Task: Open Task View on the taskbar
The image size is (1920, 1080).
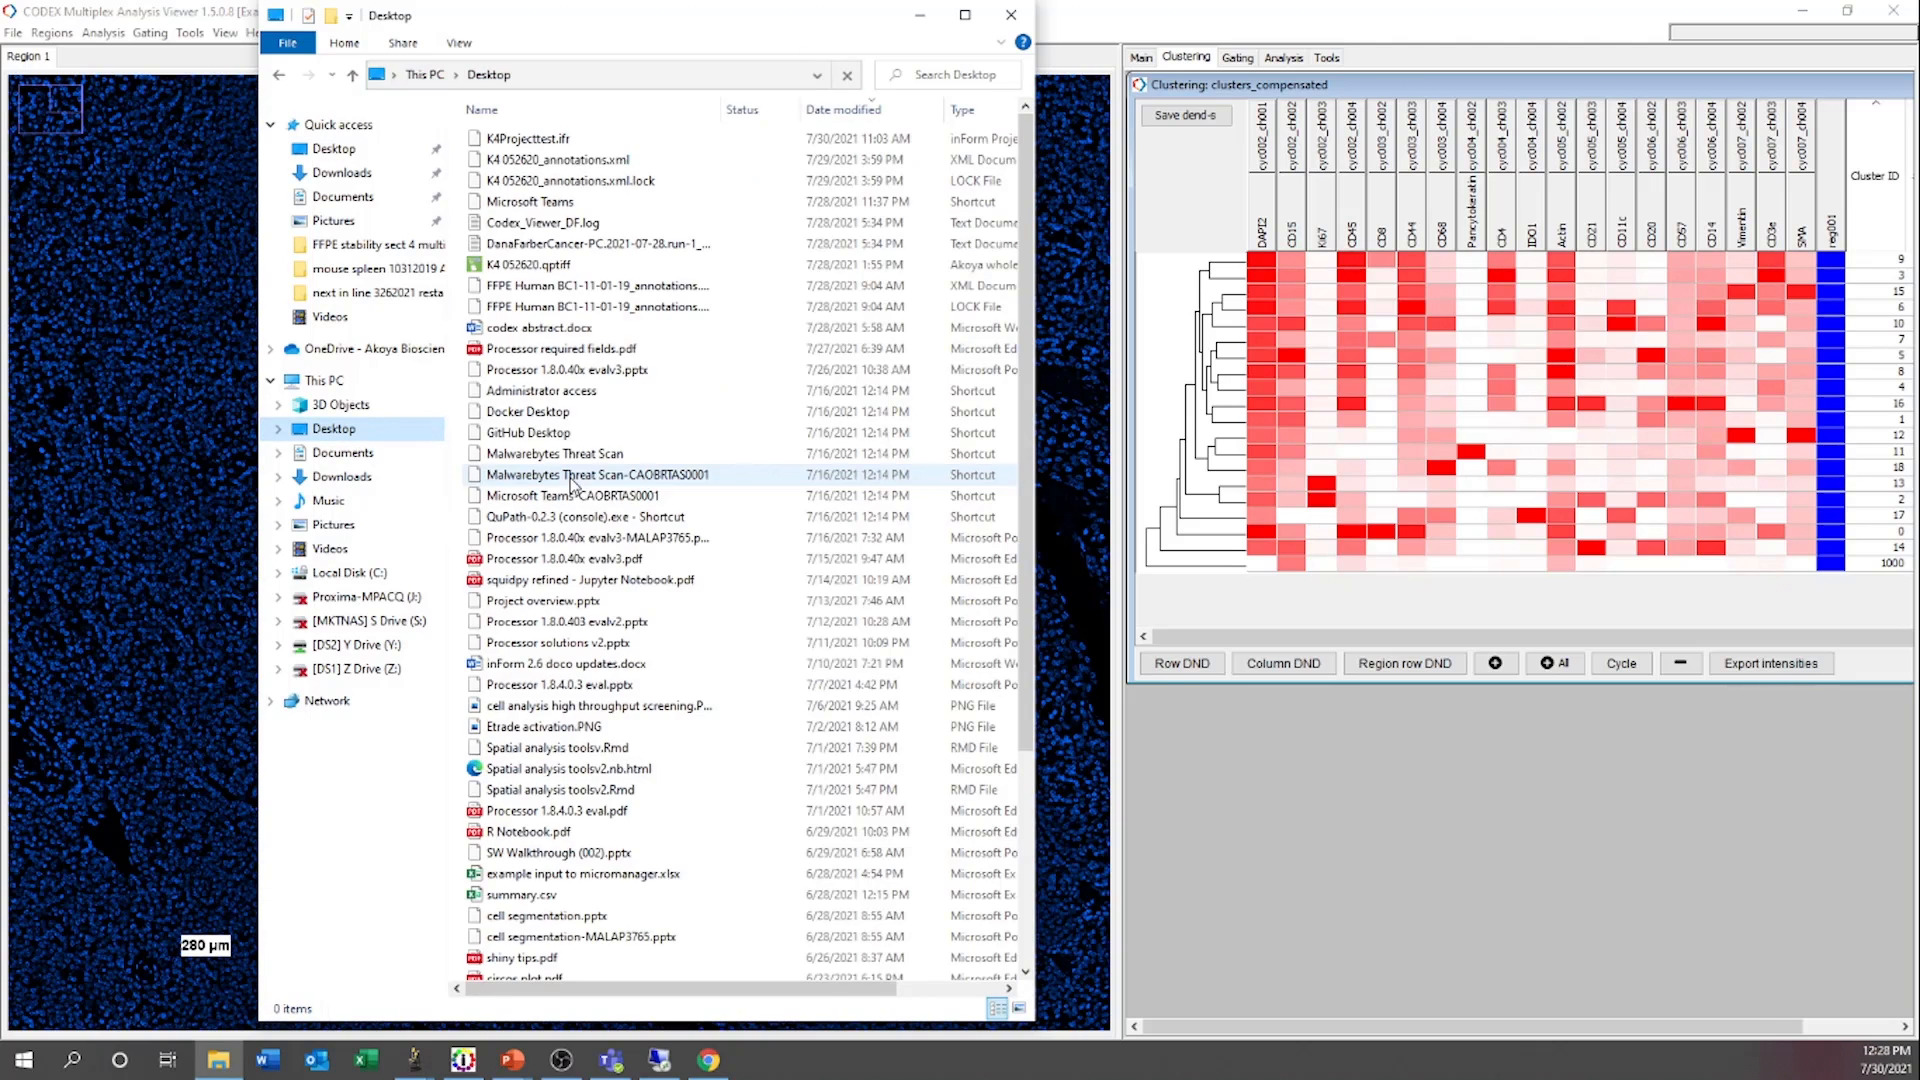Action: tap(168, 1060)
